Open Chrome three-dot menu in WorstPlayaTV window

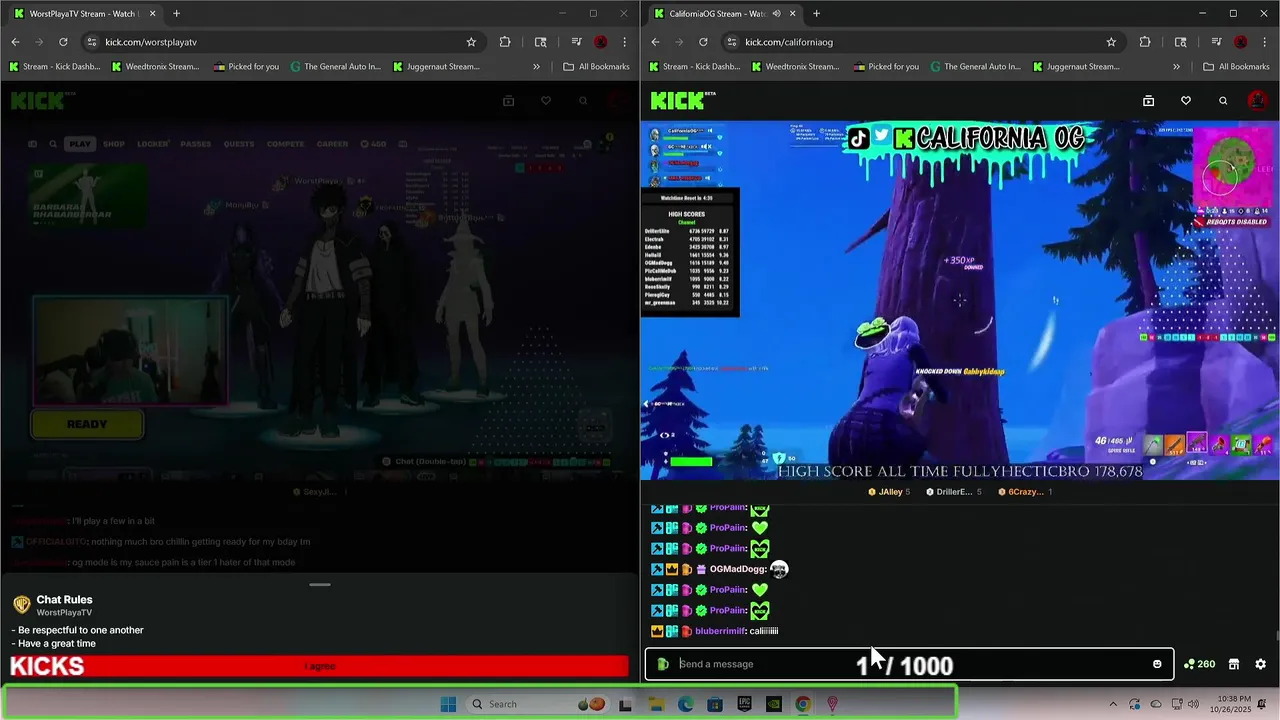(x=624, y=42)
